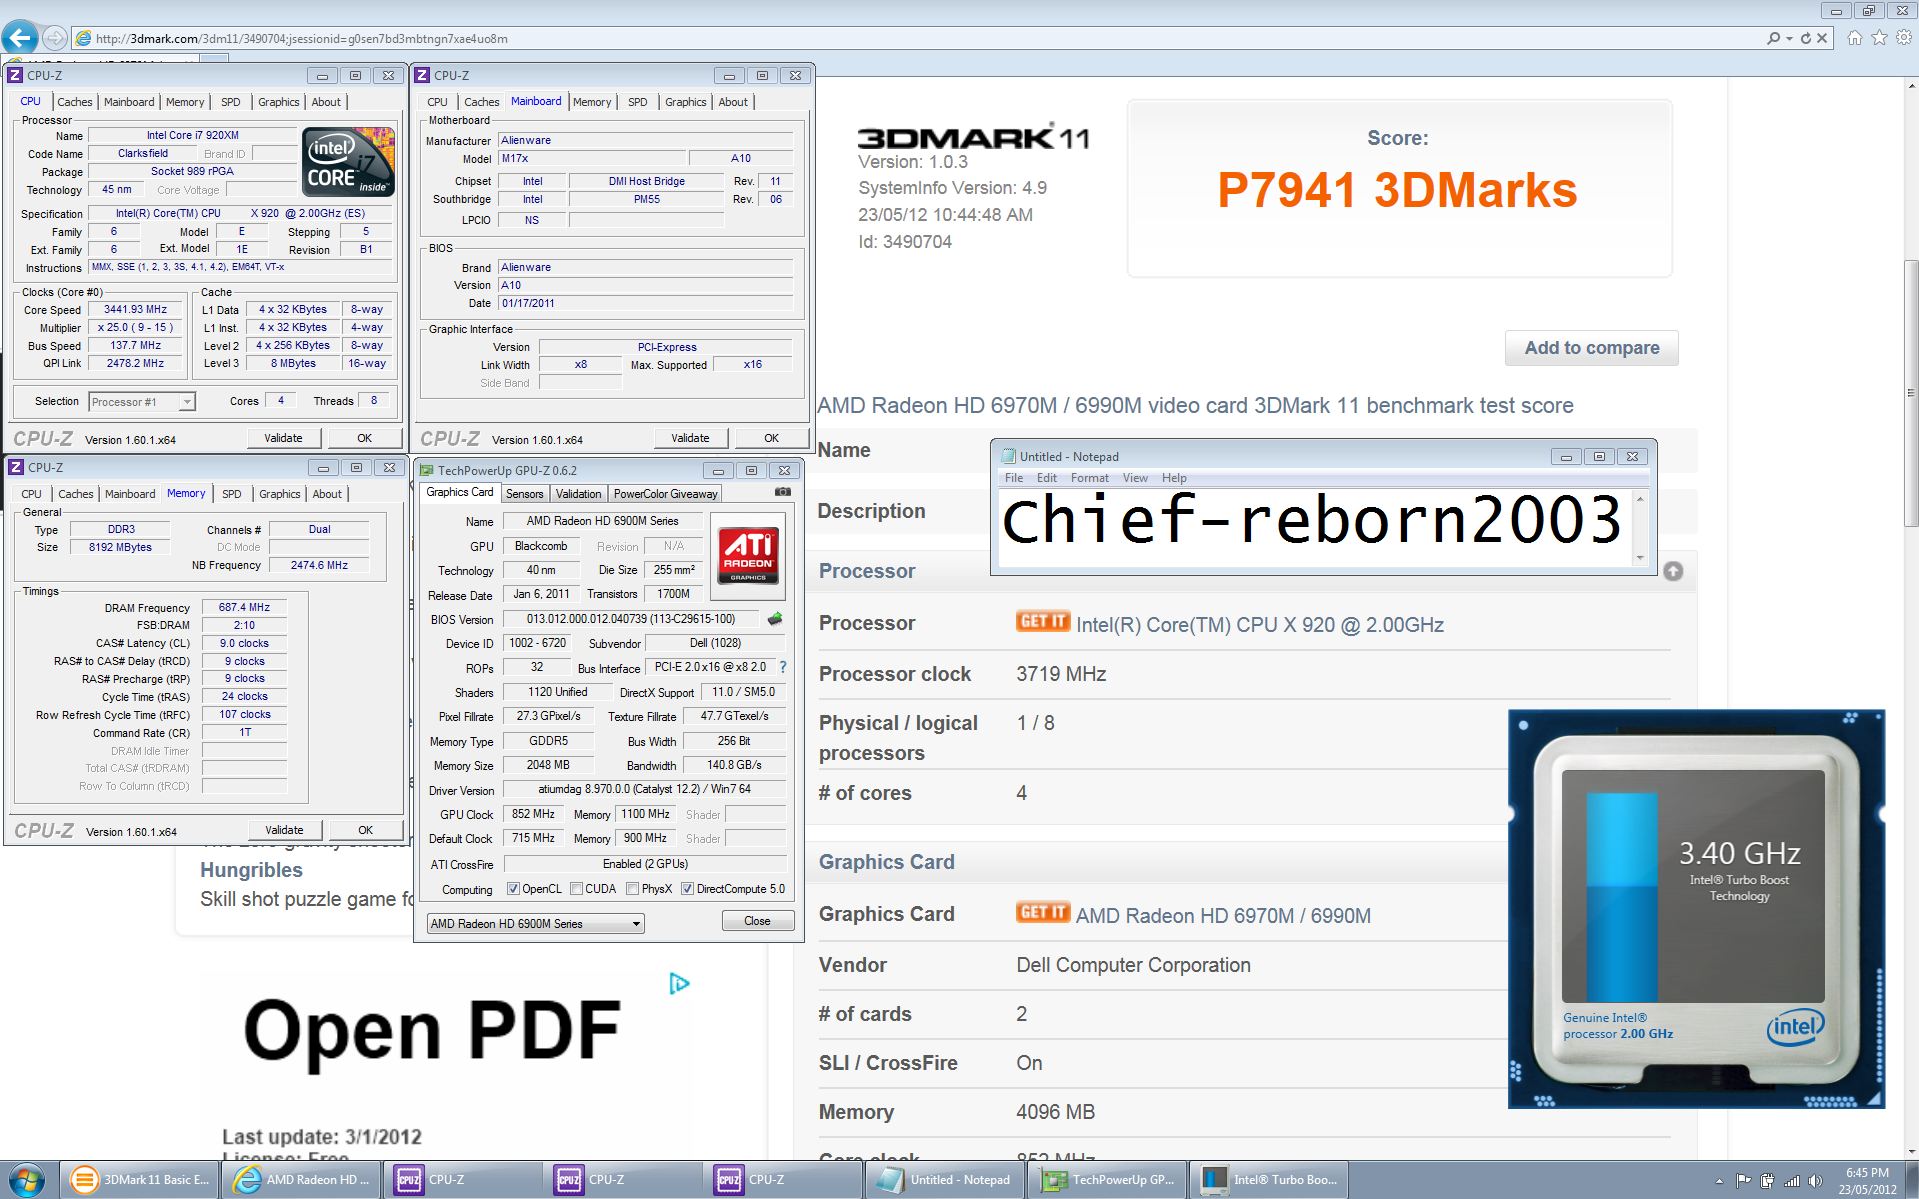
Task: Open the address bar search dropdown arrow
Action: [1788, 38]
